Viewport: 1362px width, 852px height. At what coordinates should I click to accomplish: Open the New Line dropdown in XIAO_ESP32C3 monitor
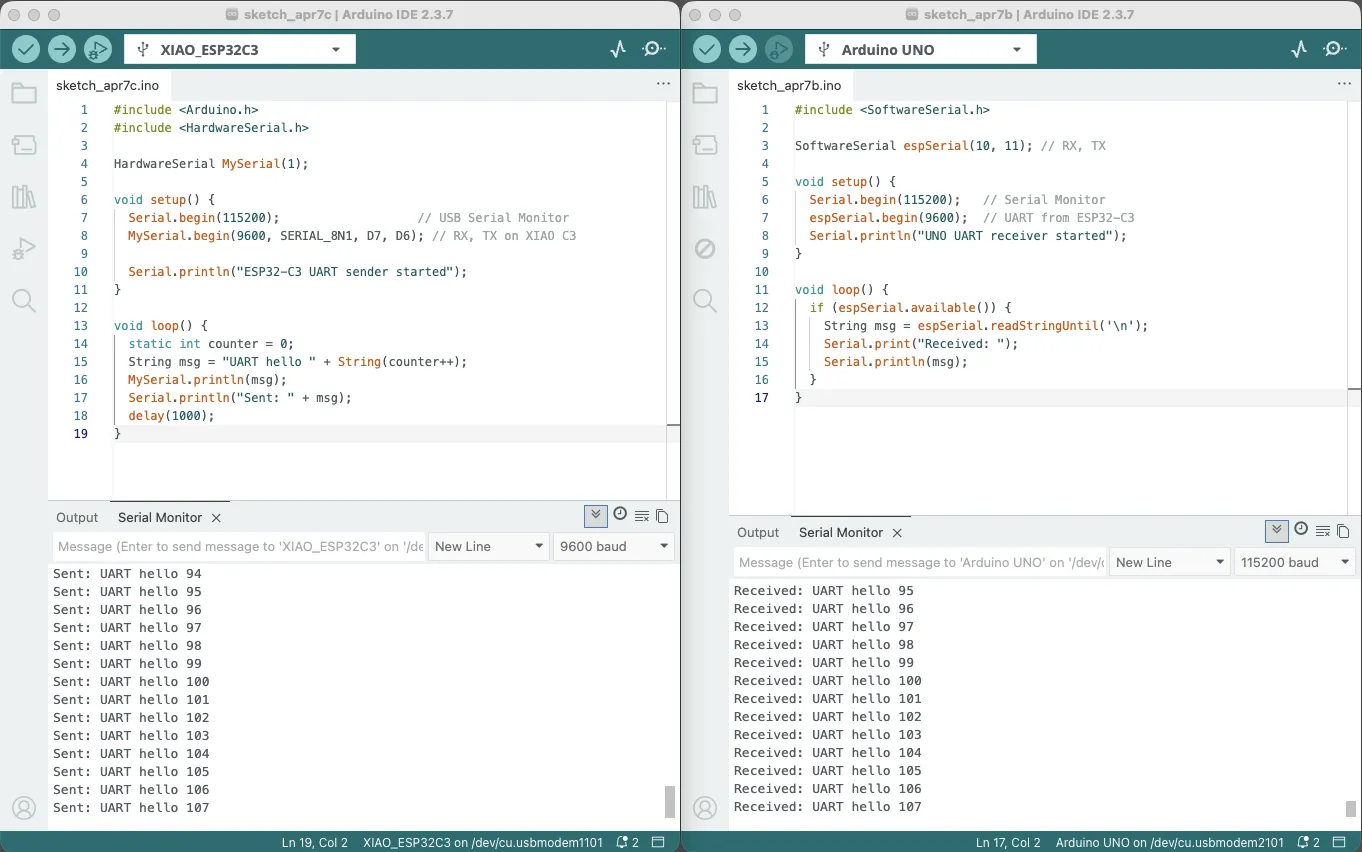click(x=489, y=547)
